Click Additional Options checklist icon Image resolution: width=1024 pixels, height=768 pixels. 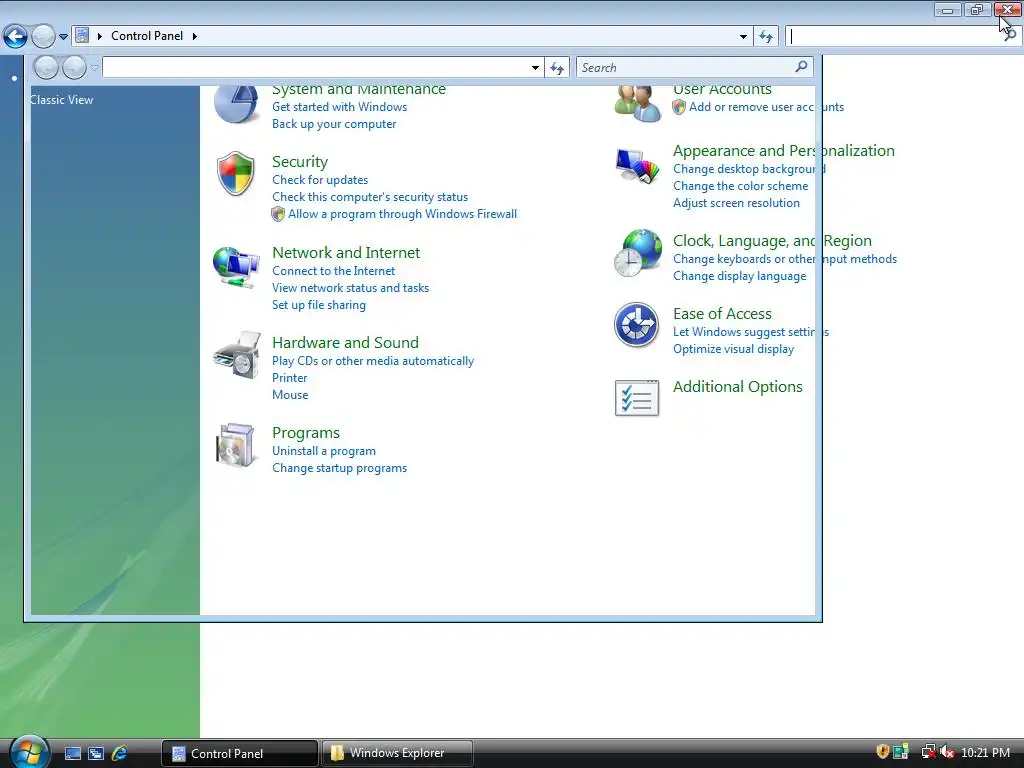click(637, 398)
